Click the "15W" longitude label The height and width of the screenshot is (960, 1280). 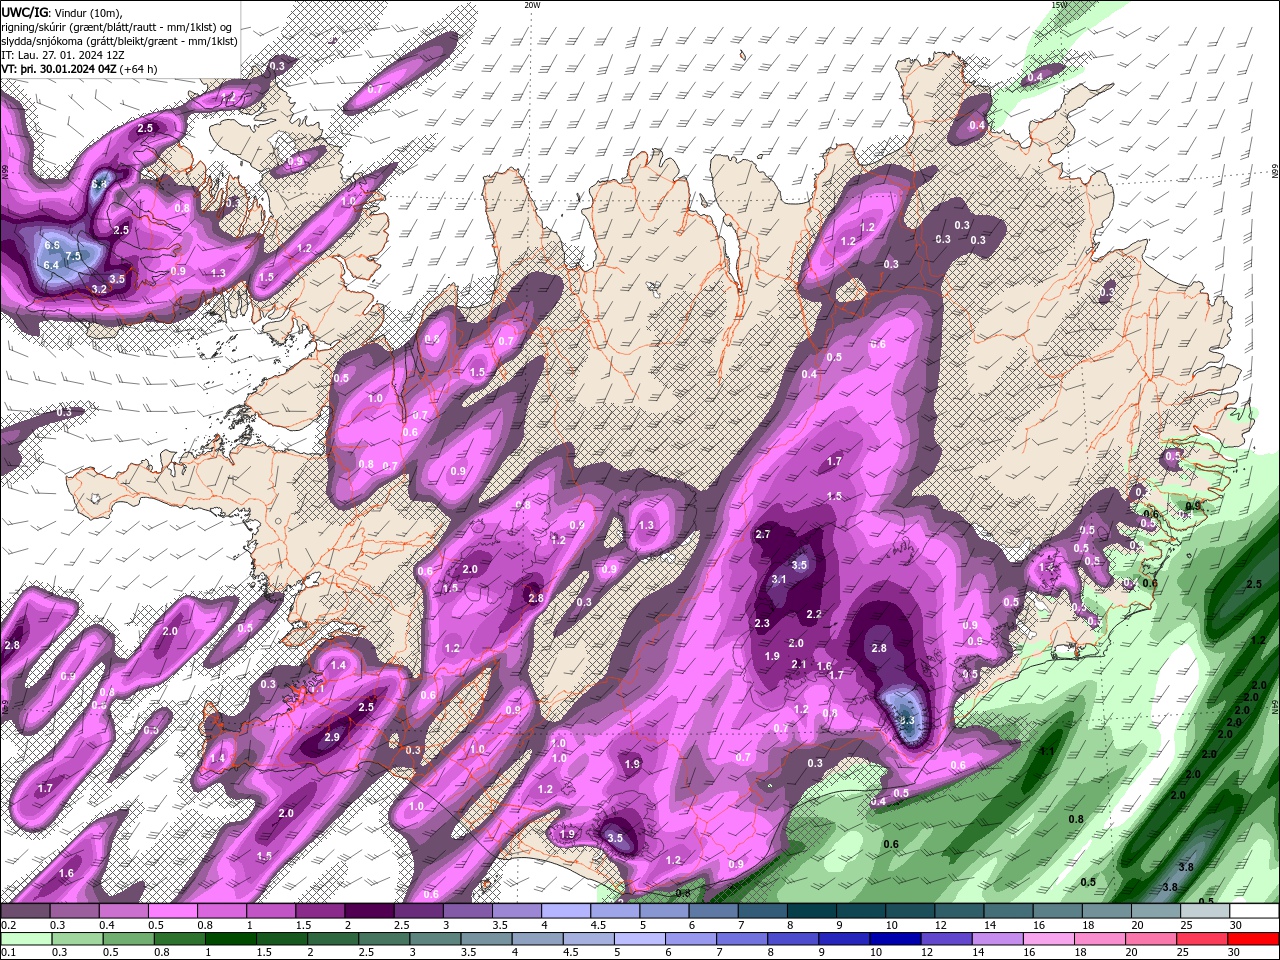click(x=1060, y=5)
